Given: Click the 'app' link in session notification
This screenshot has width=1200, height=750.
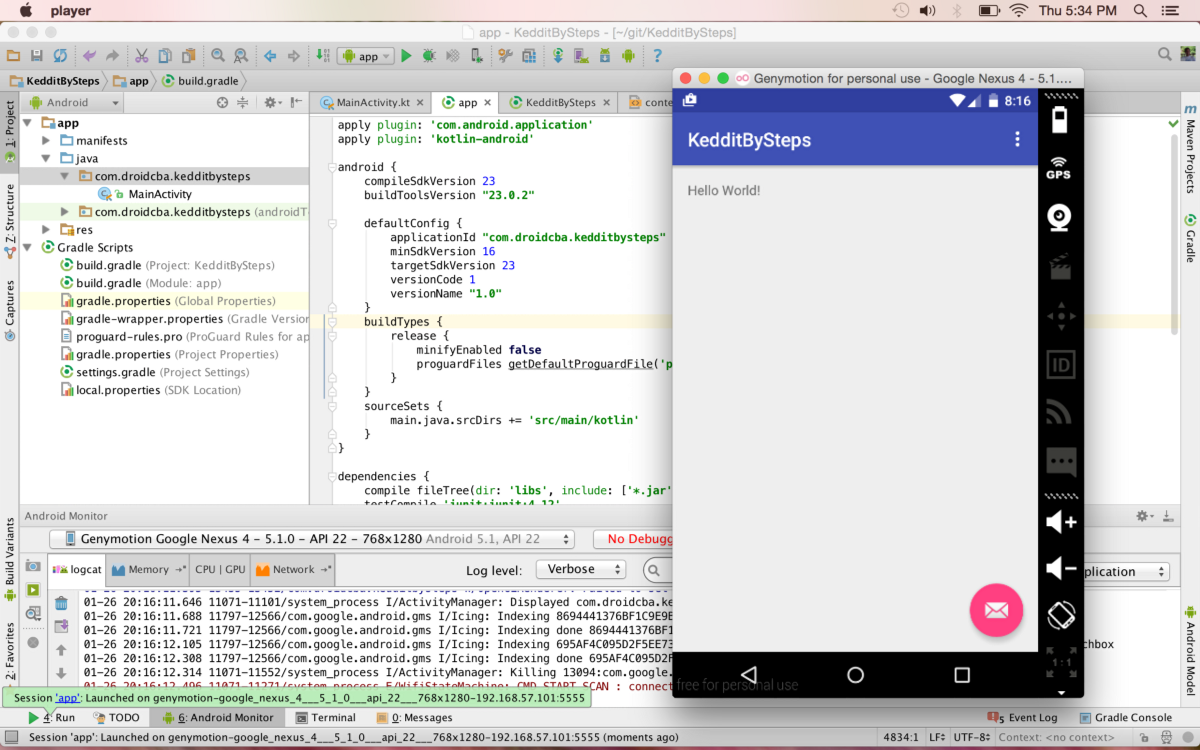Looking at the screenshot, I should click(68, 697).
